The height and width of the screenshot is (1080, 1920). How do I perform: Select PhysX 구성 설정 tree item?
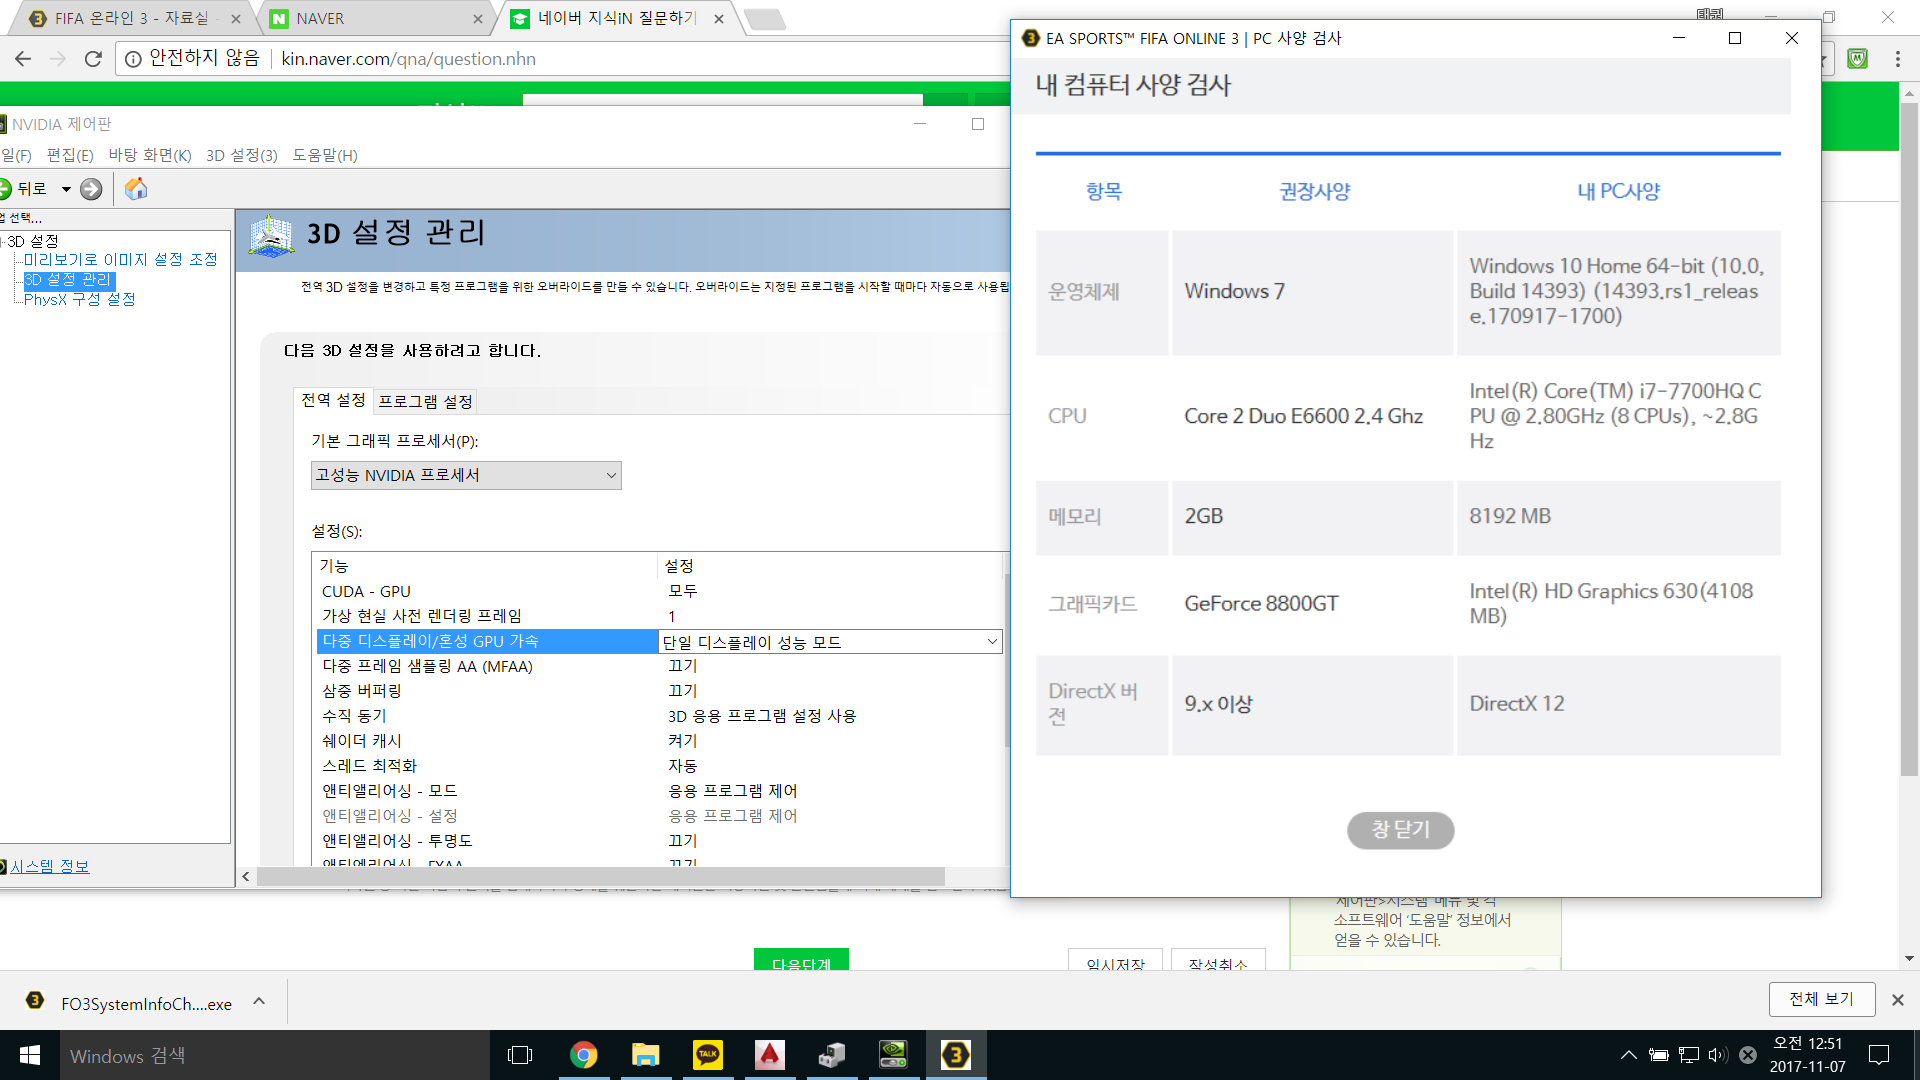pos(80,299)
